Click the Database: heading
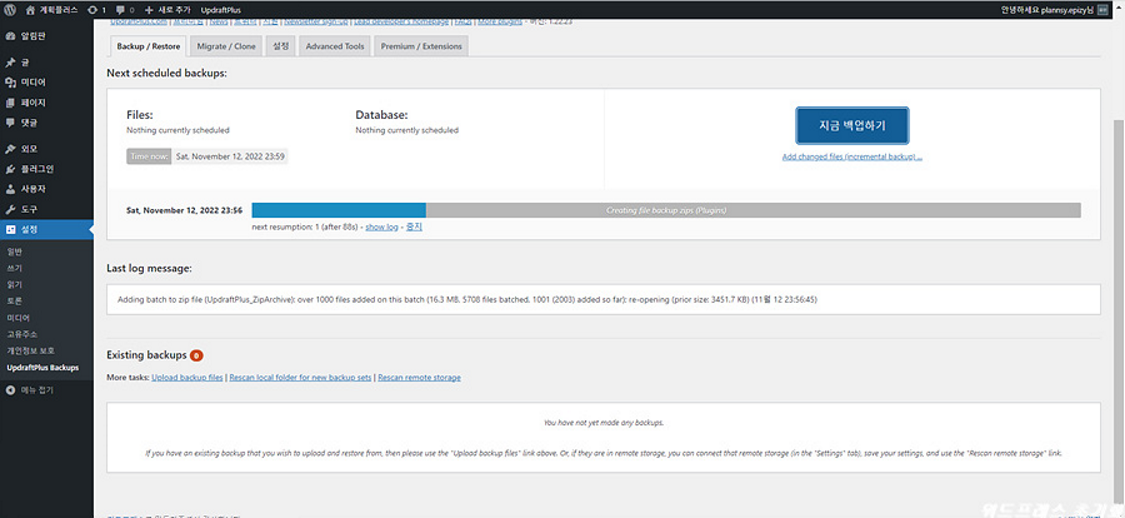The height and width of the screenshot is (518, 1125). [x=382, y=114]
